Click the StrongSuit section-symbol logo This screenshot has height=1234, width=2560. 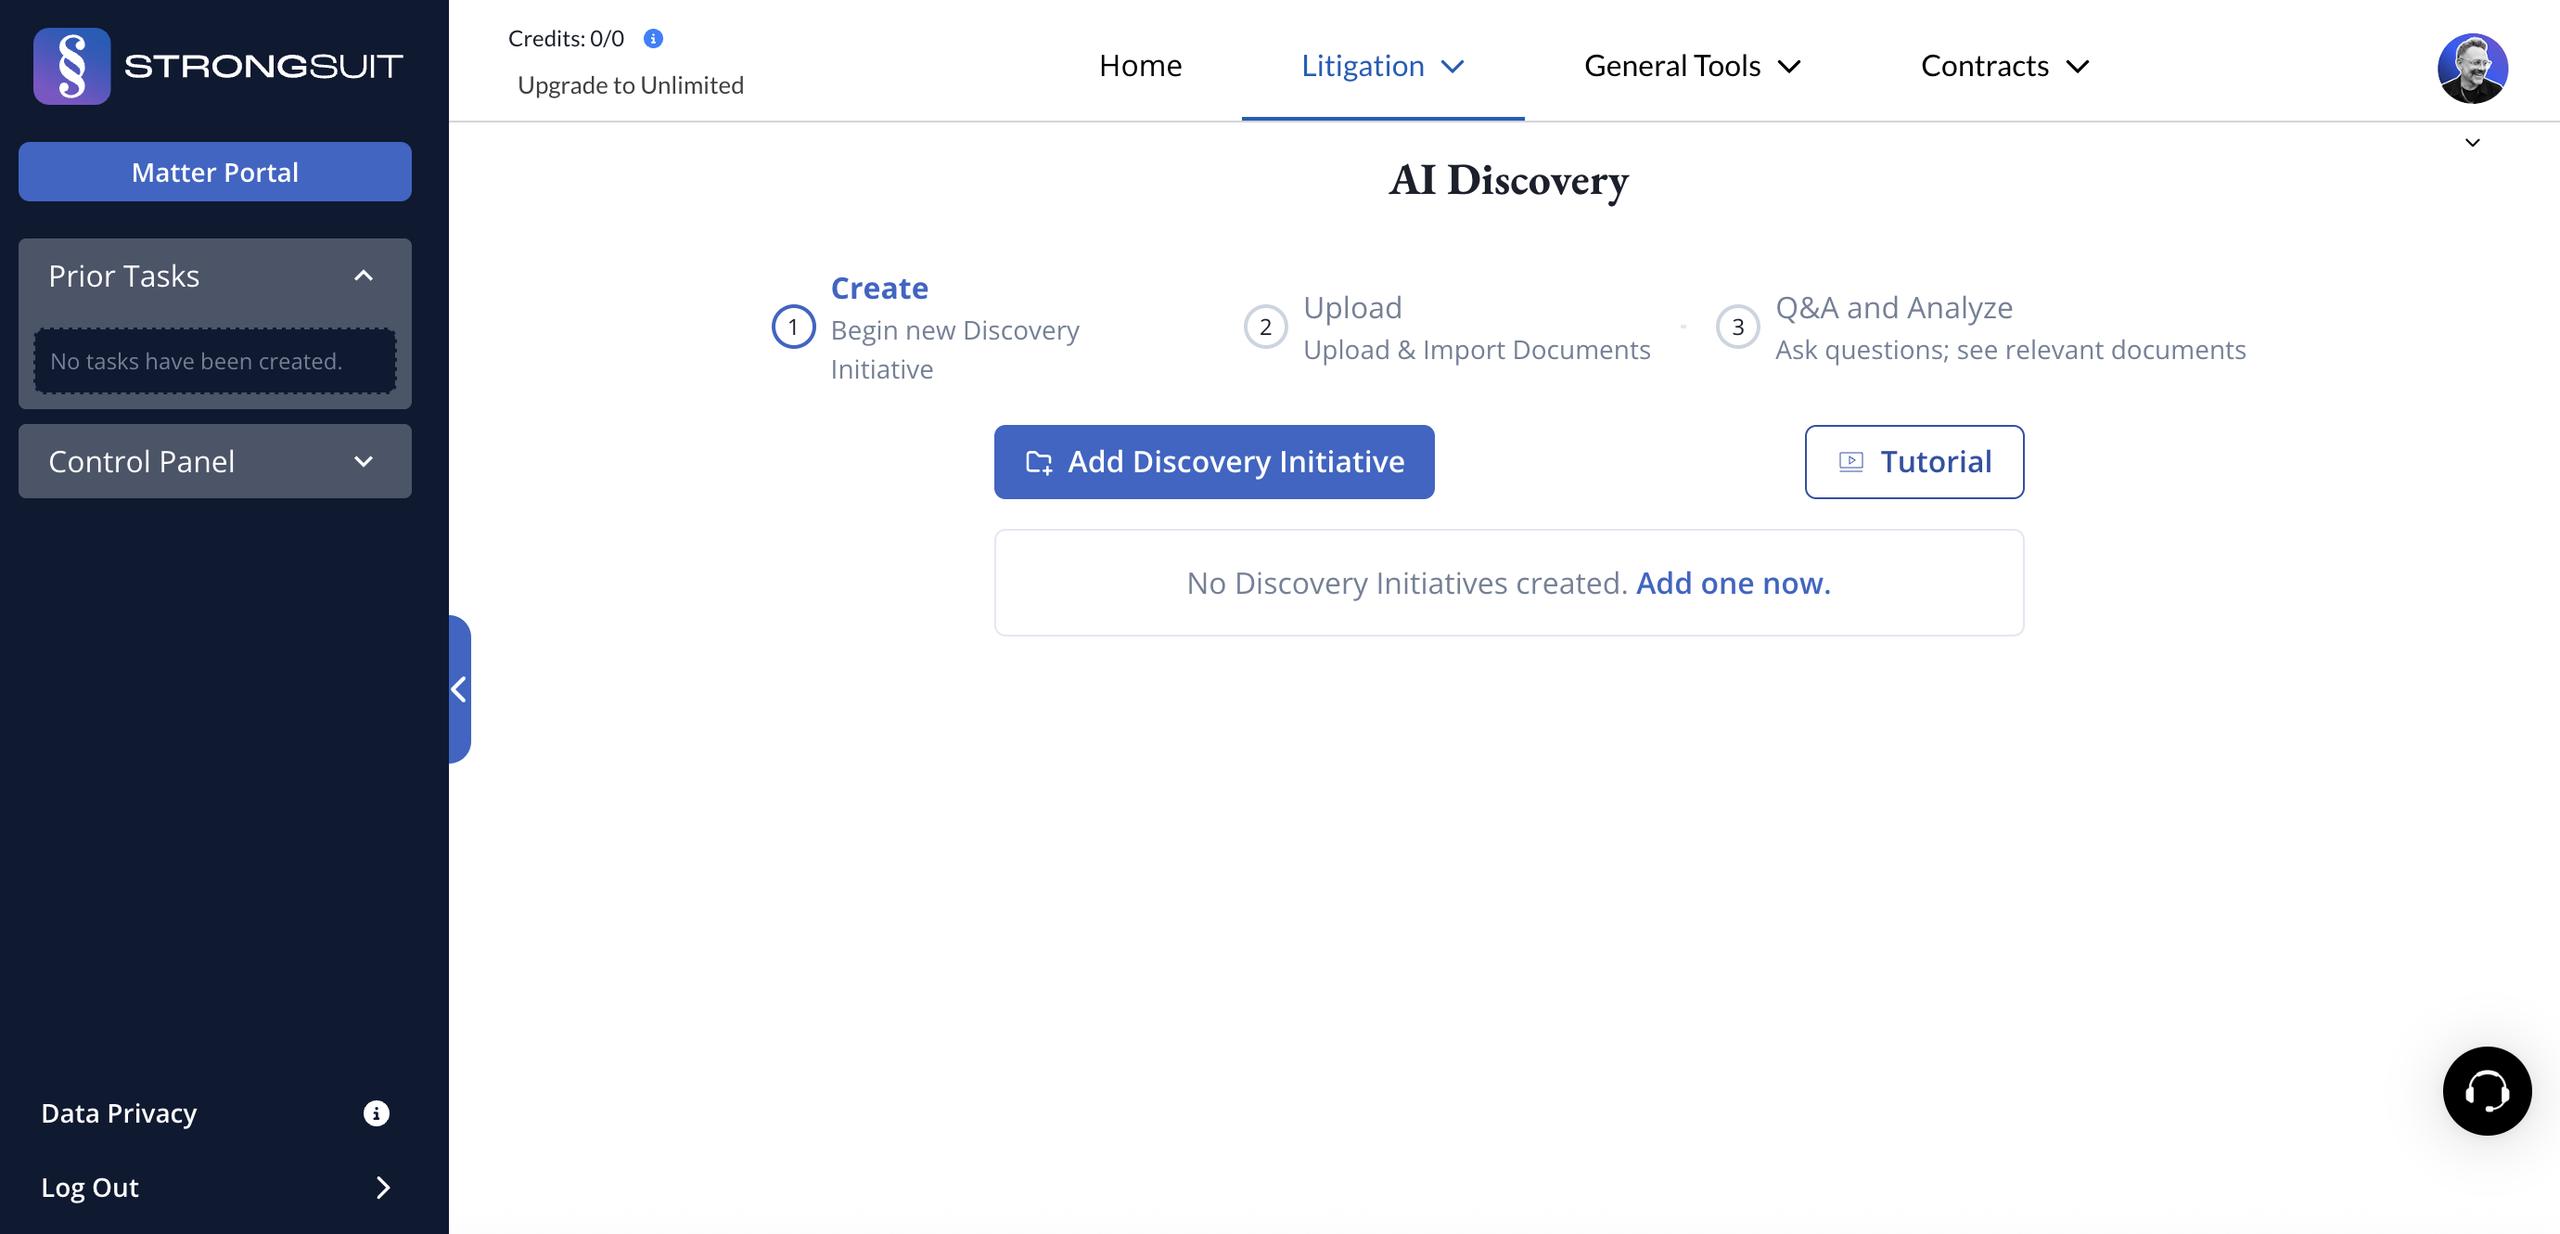(x=71, y=66)
